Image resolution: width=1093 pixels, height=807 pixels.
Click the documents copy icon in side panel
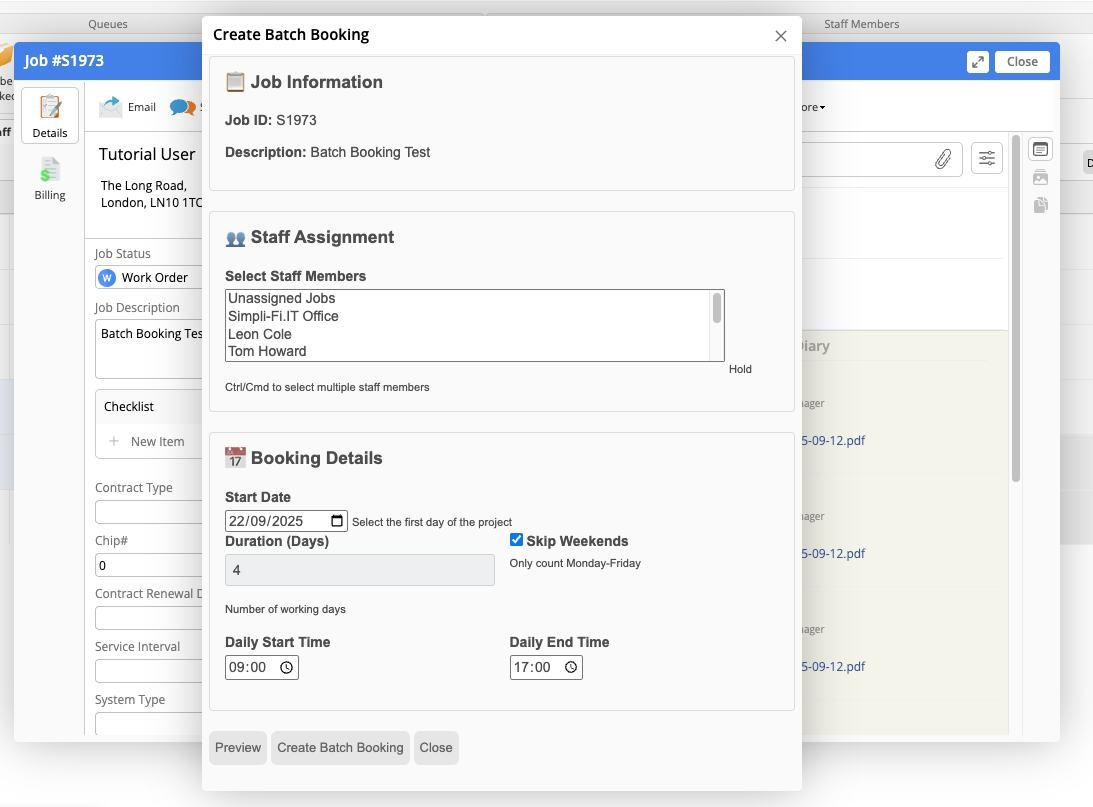pyautogui.click(x=1040, y=205)
